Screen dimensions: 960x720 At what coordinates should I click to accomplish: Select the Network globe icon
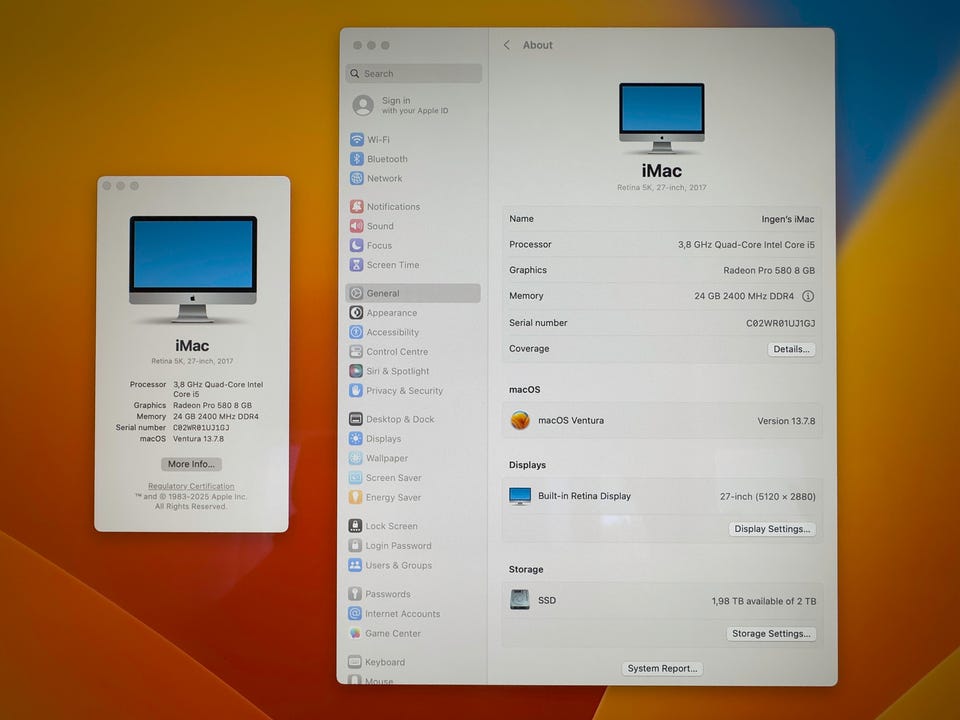(357, 178)
